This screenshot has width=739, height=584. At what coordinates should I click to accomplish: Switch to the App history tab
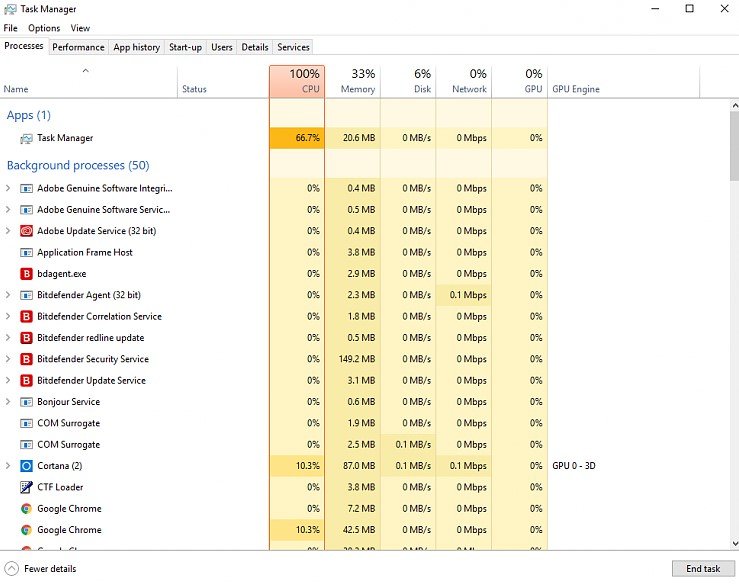pos(137,47)
